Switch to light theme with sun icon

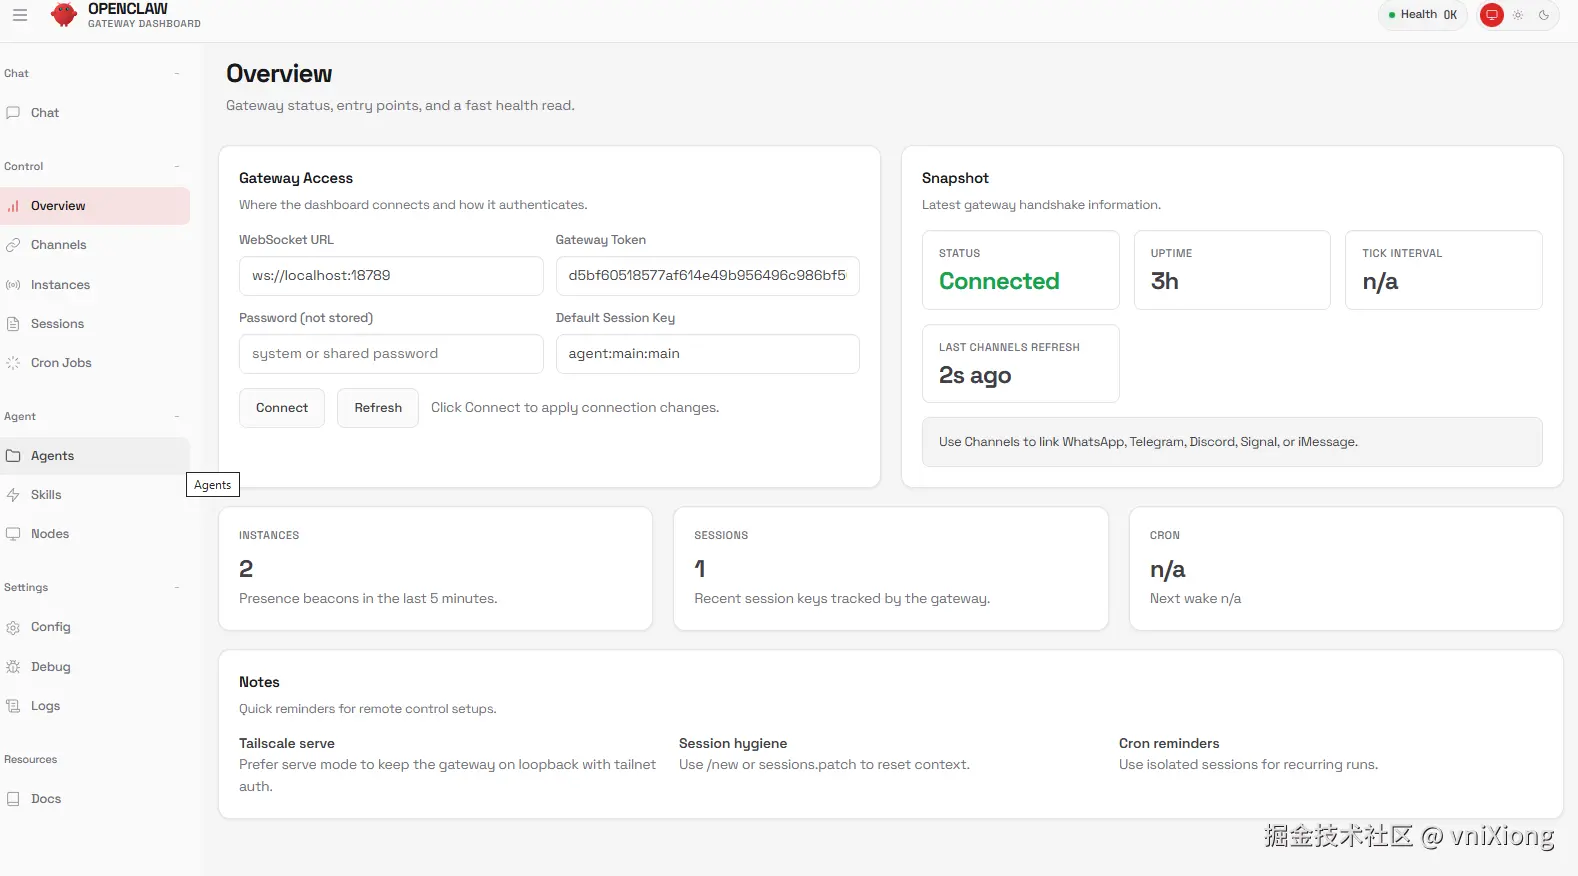(1518, 15)
